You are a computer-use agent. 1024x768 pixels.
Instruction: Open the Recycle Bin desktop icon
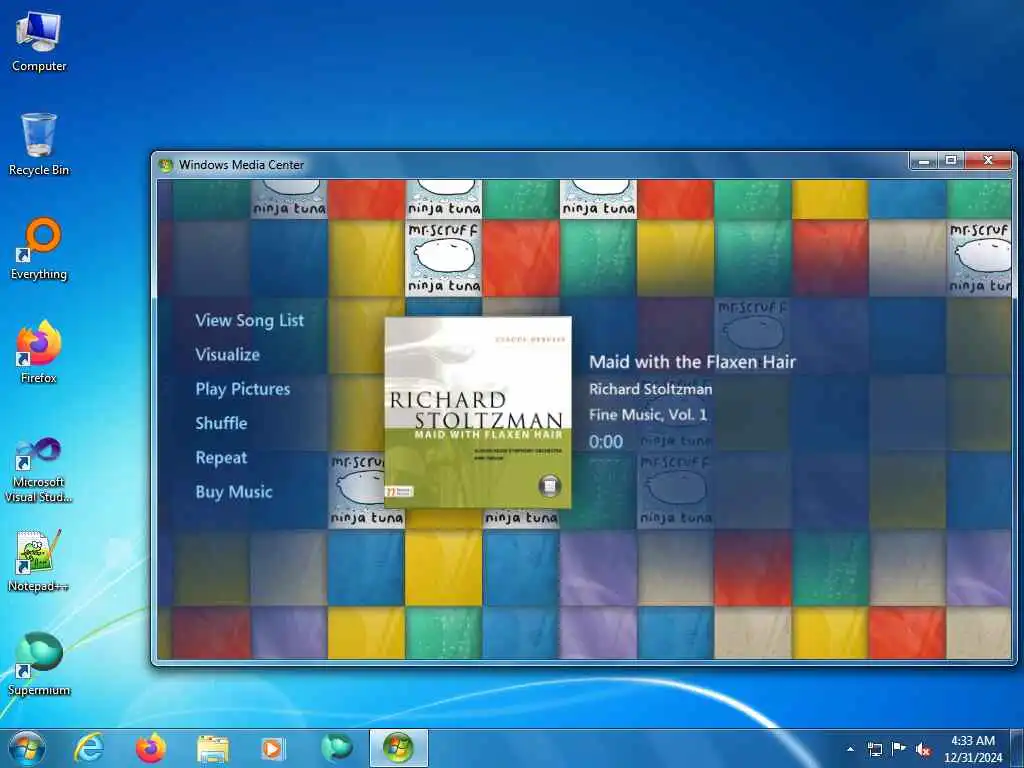click(39, 144)
